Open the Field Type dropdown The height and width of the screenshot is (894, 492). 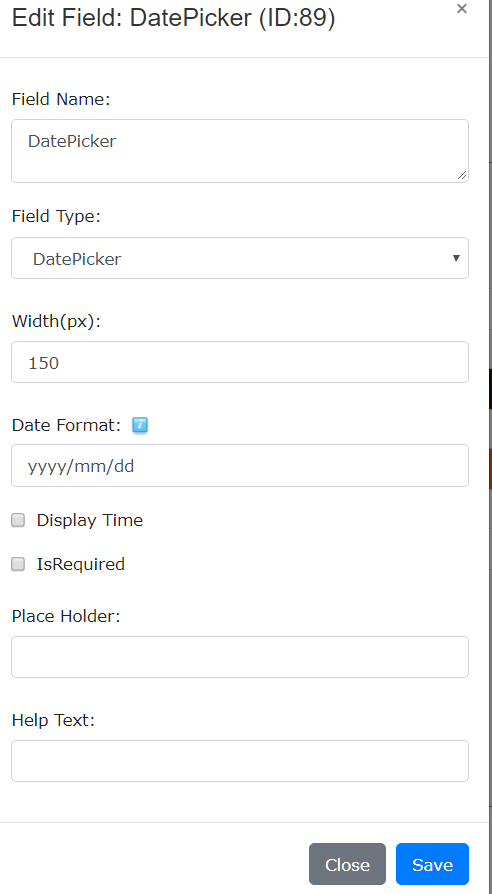click(240, 258)
